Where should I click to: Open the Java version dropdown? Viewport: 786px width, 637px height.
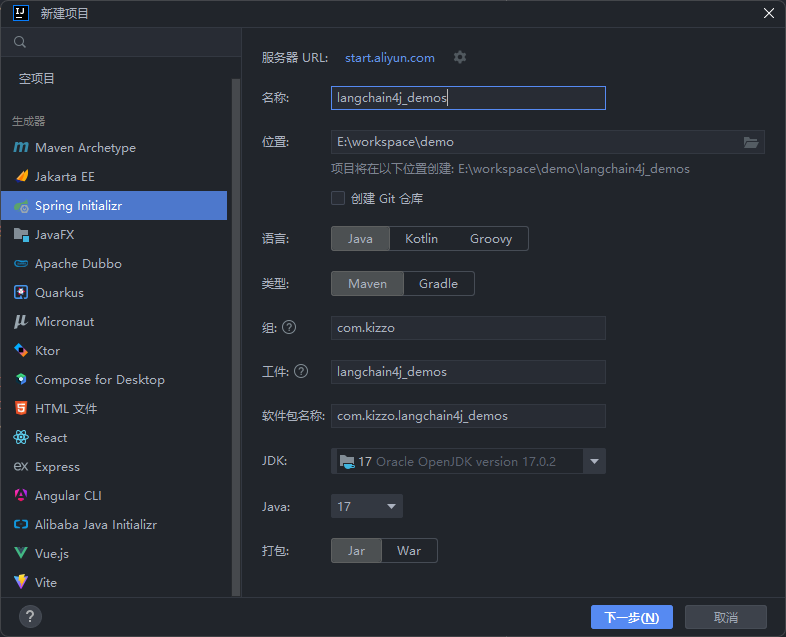[x=367, y=506]
